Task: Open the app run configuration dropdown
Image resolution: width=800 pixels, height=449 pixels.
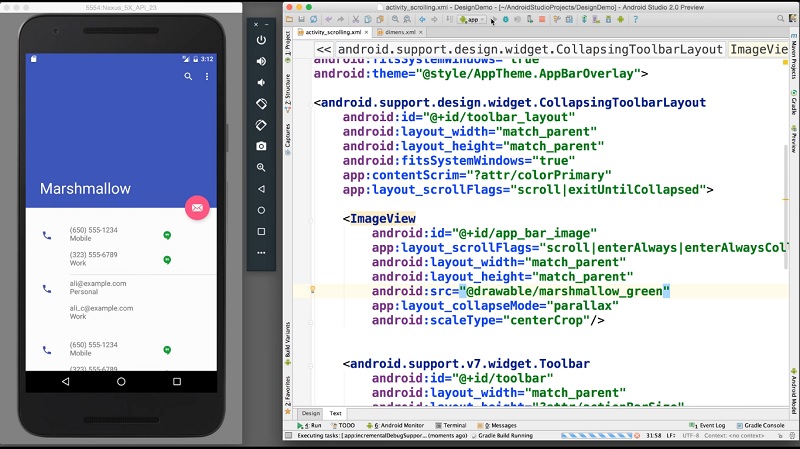Action: pos(472,19)
